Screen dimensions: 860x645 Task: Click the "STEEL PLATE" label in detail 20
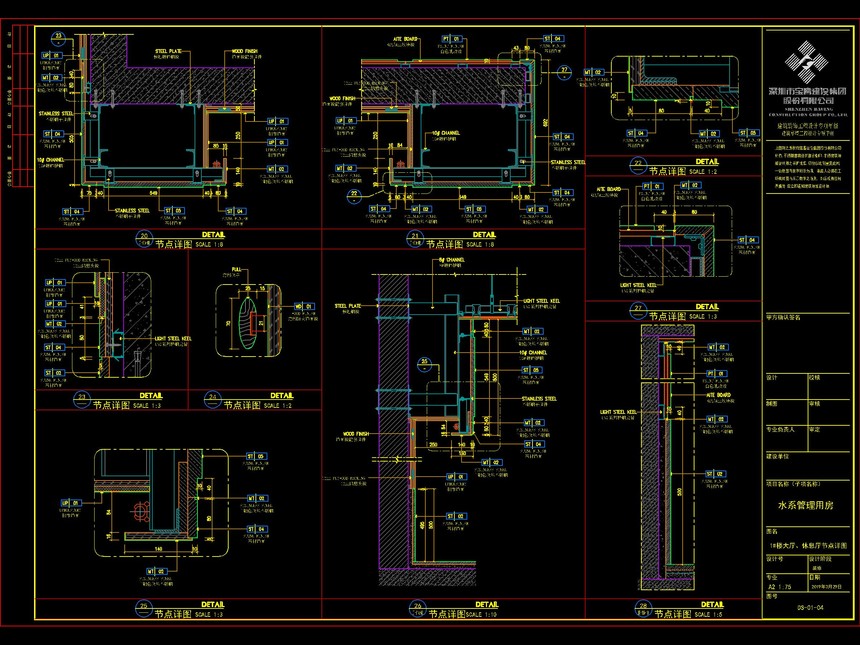click(x=168, y=51)
